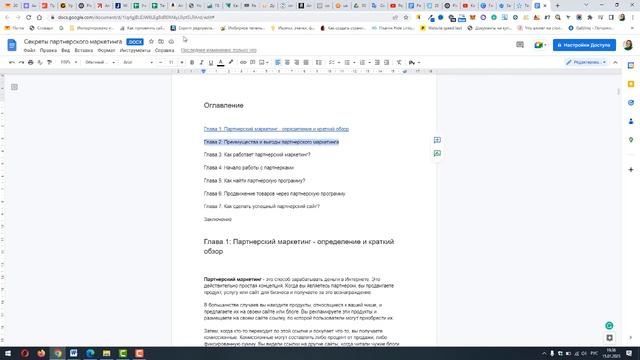This screenshot has width=640, height=360.
Task: Open the editing mode dropdown
Action: (586, 62)
